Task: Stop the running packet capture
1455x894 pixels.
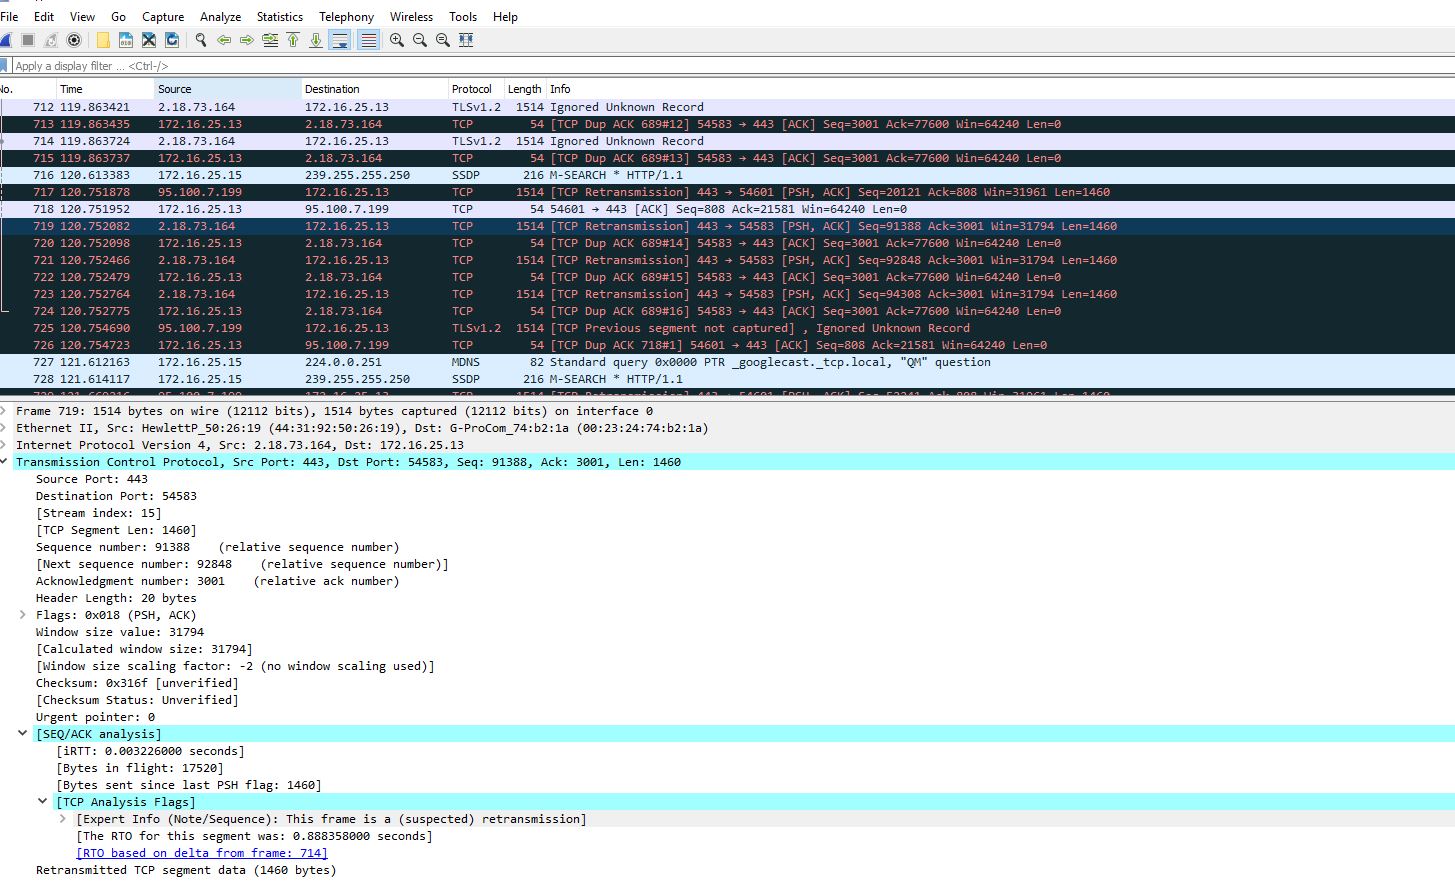Action: pos(28,40)
